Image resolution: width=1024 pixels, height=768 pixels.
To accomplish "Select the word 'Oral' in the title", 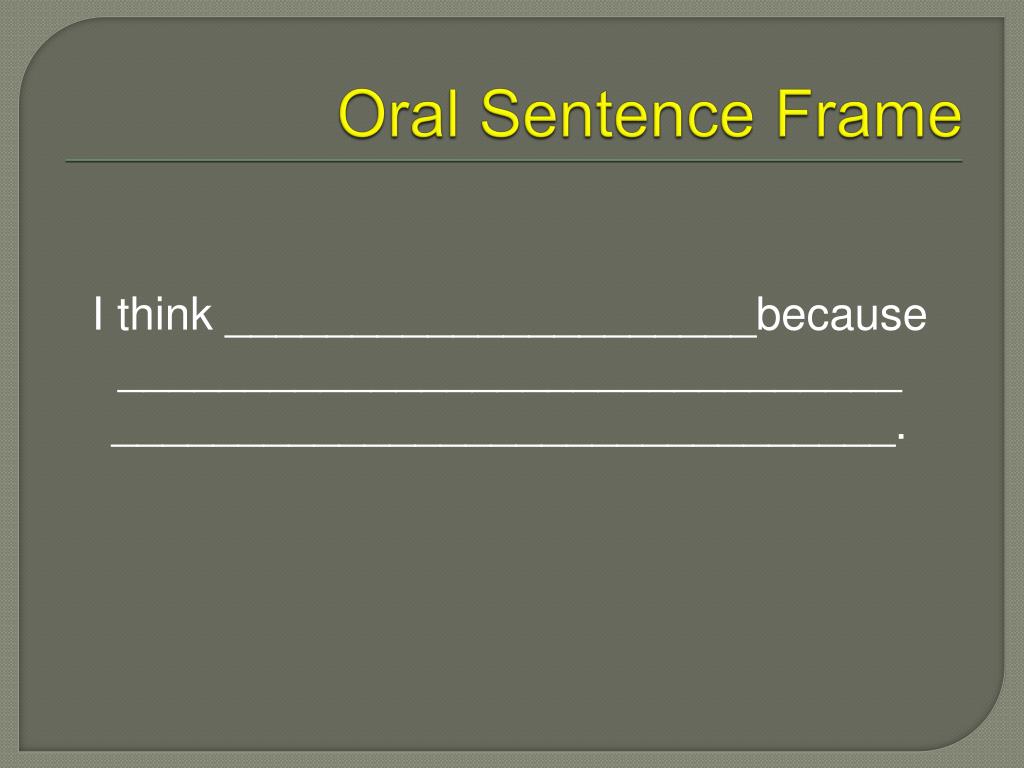I will point(398,114).
